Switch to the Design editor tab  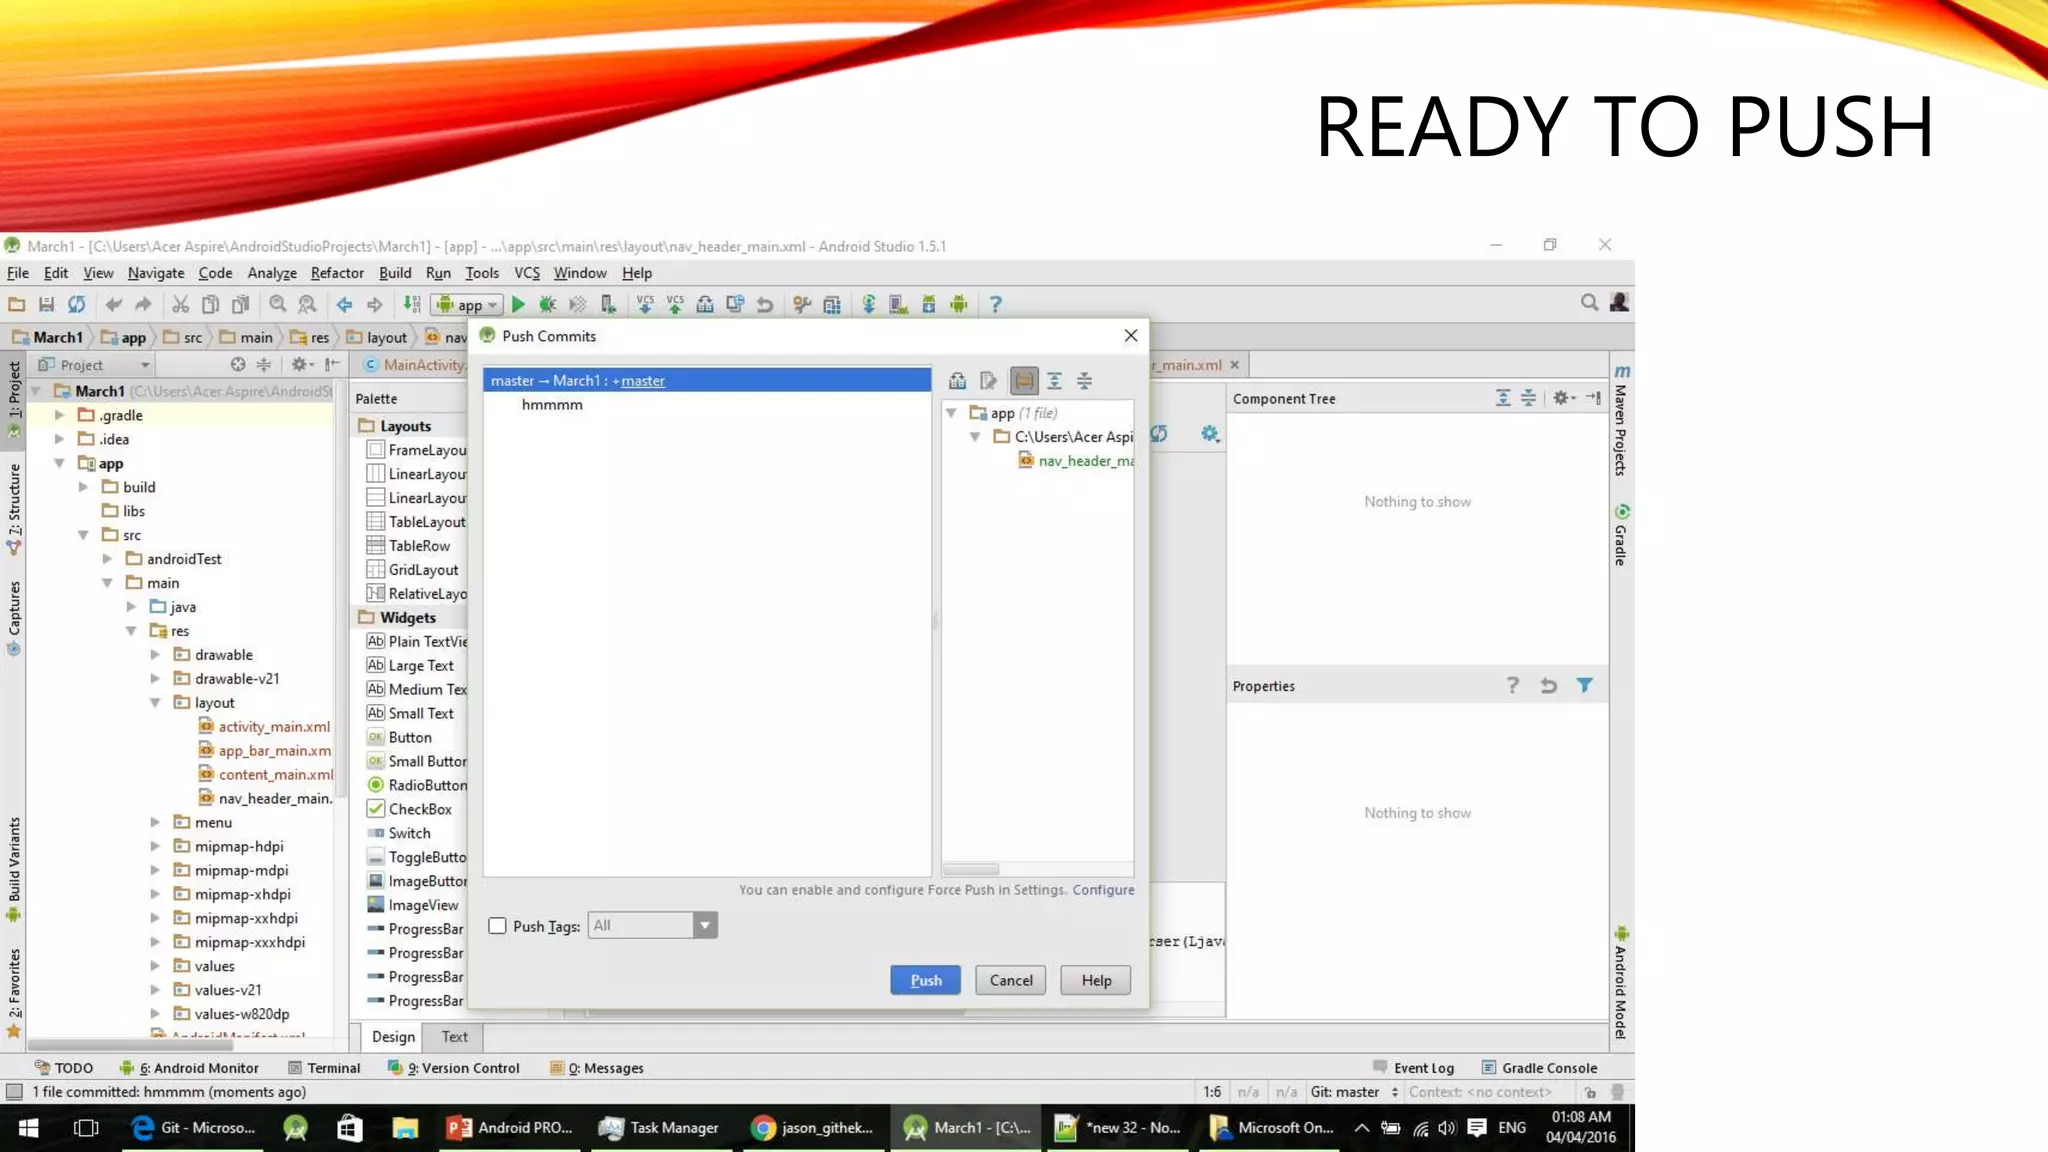click(x=393, y=1037)
